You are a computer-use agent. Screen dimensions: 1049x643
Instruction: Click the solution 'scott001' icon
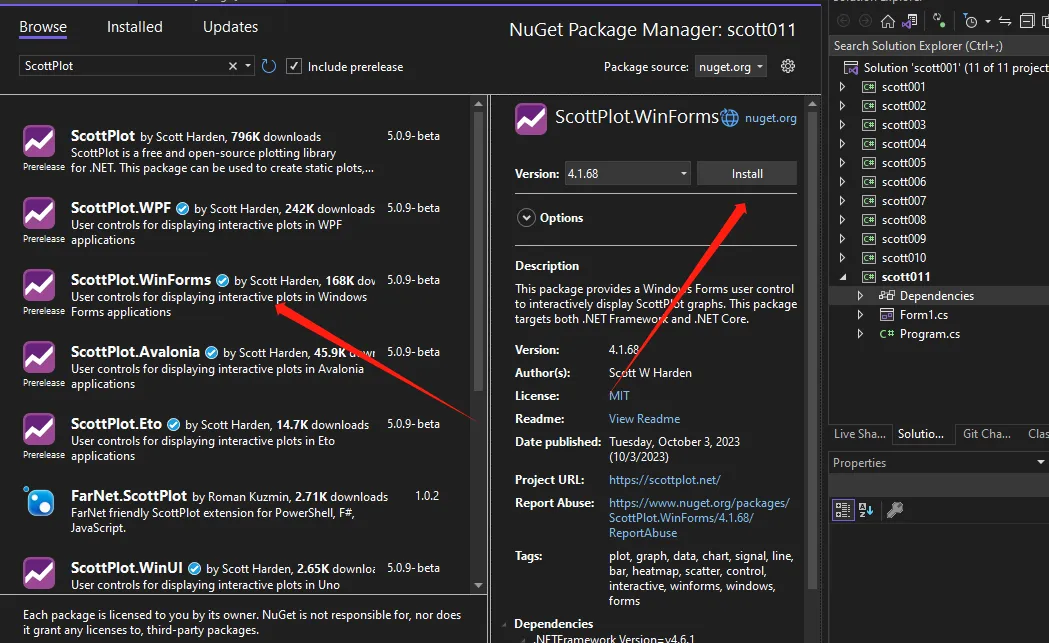click(850, 68)
